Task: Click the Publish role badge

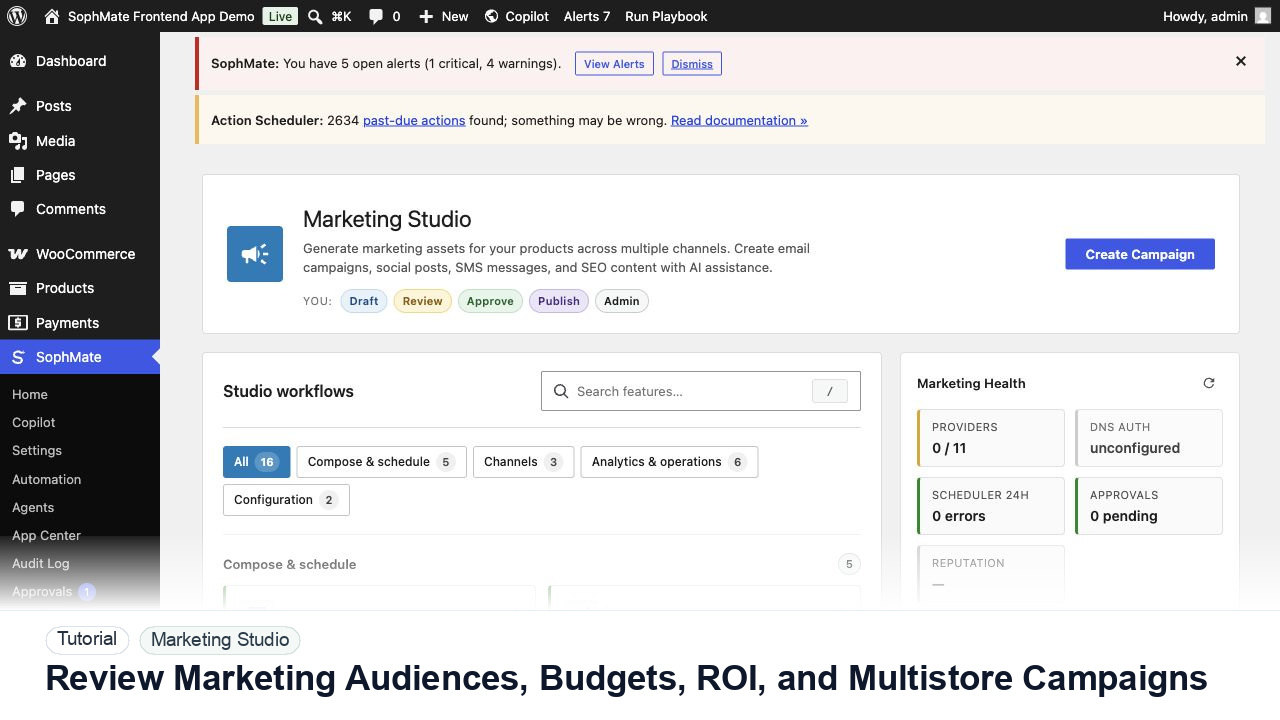Action: pos(559,301)
